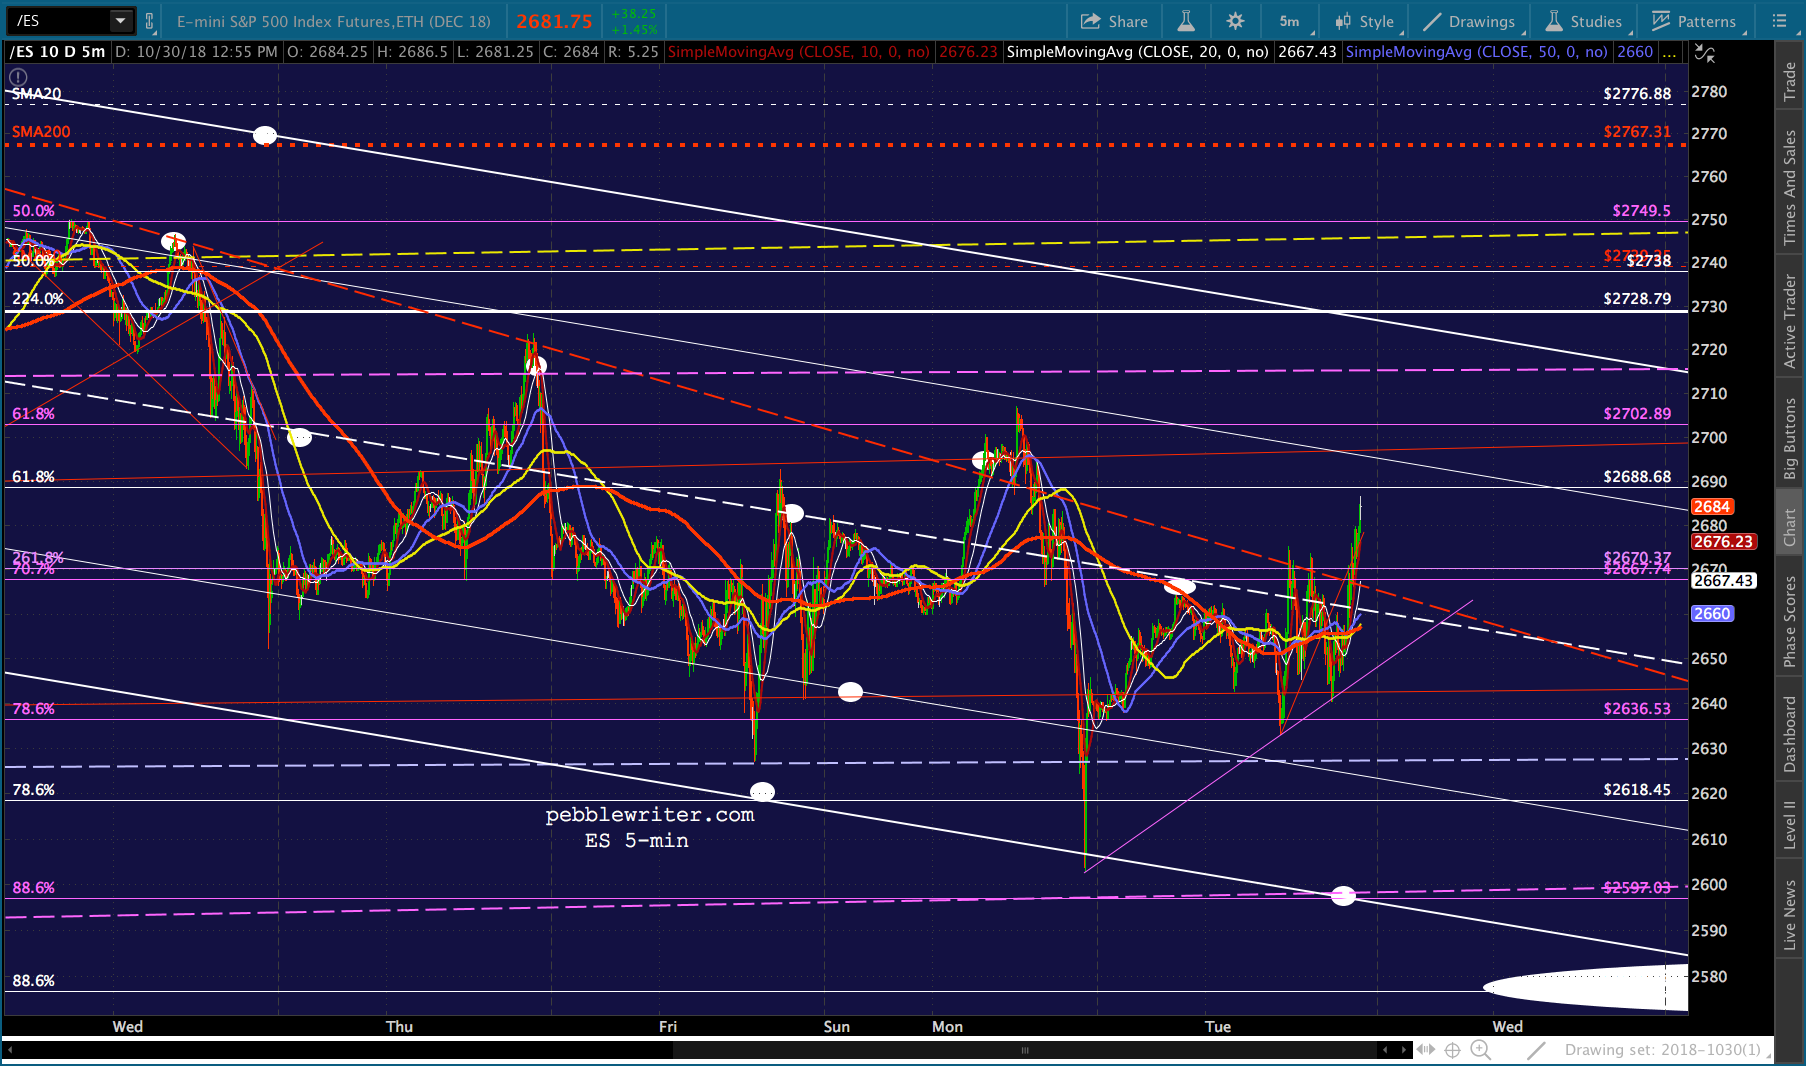Screen dimensions: 1806x1066
Task: Click the flask Edit Studies icon
Action: 1186,21
